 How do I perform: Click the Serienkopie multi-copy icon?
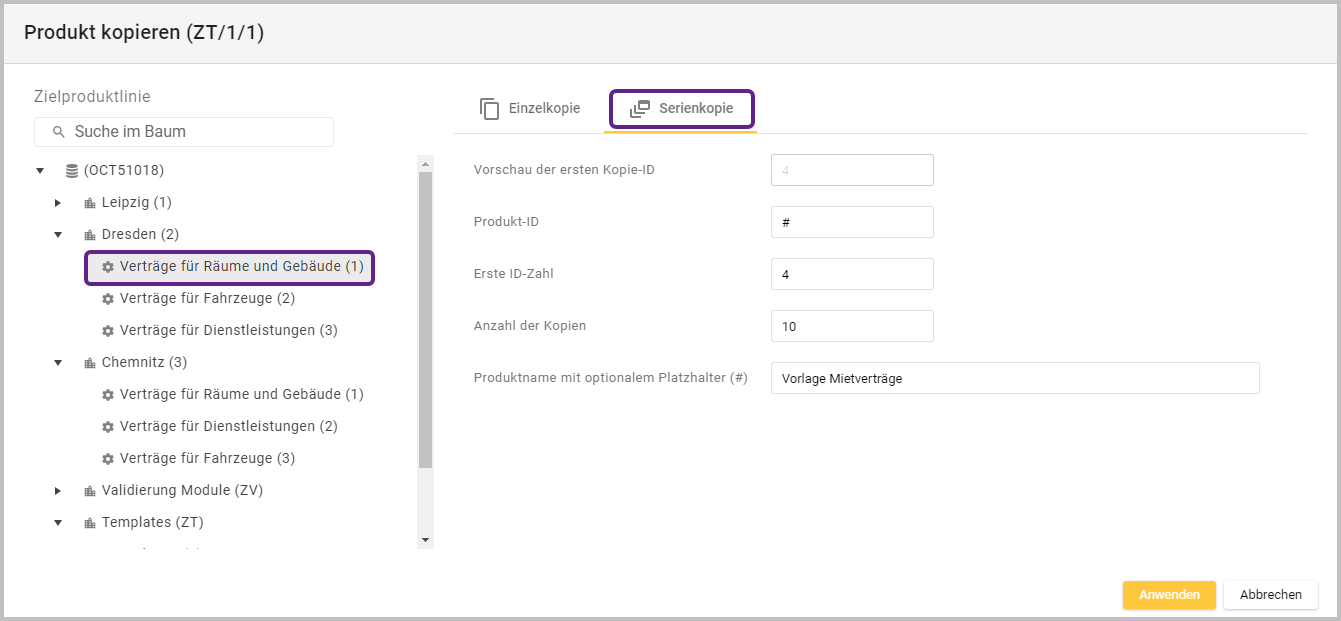point(640,109)
